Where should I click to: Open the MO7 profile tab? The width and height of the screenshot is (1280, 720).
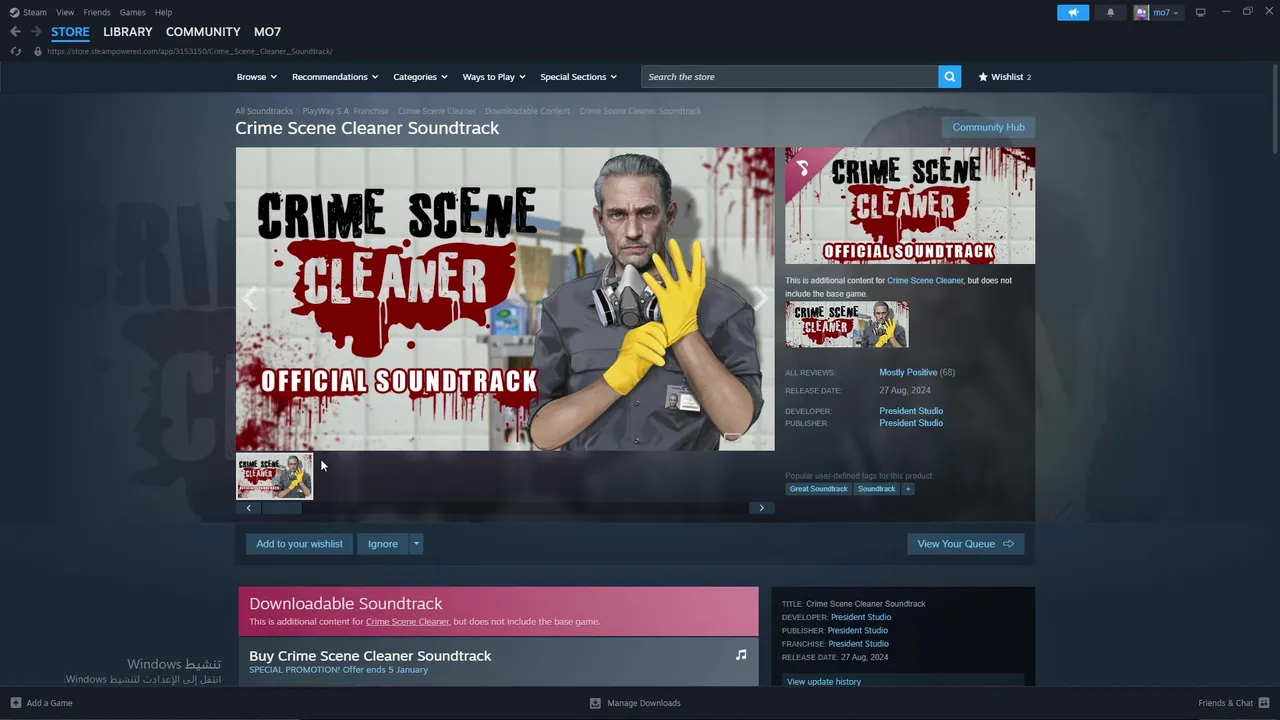click(267, 32)
